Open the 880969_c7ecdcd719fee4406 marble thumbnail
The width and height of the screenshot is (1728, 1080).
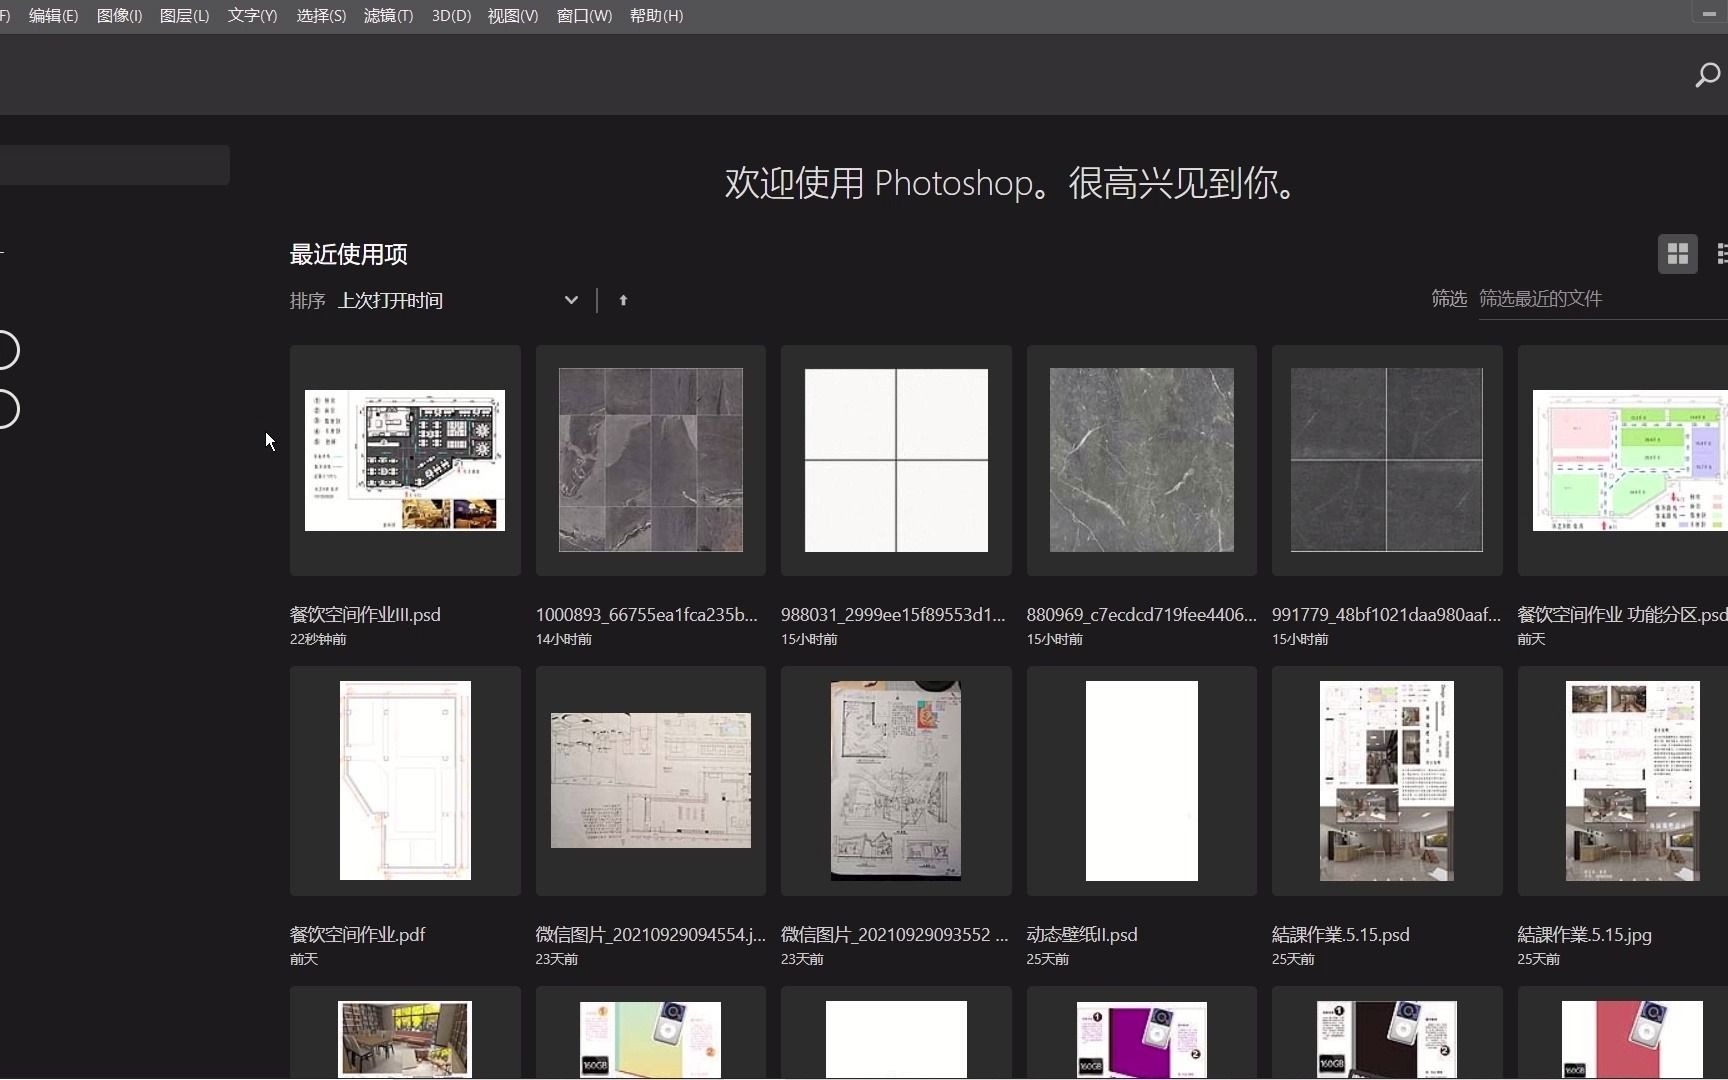[1142, 460]
